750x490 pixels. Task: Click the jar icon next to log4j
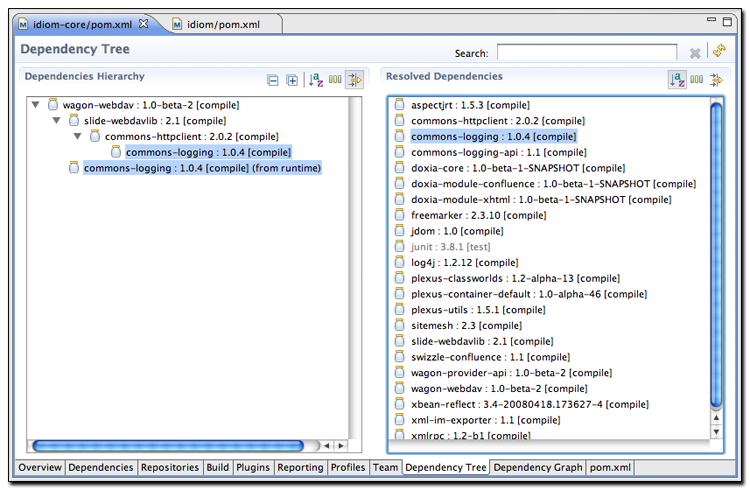pos(399,262)
